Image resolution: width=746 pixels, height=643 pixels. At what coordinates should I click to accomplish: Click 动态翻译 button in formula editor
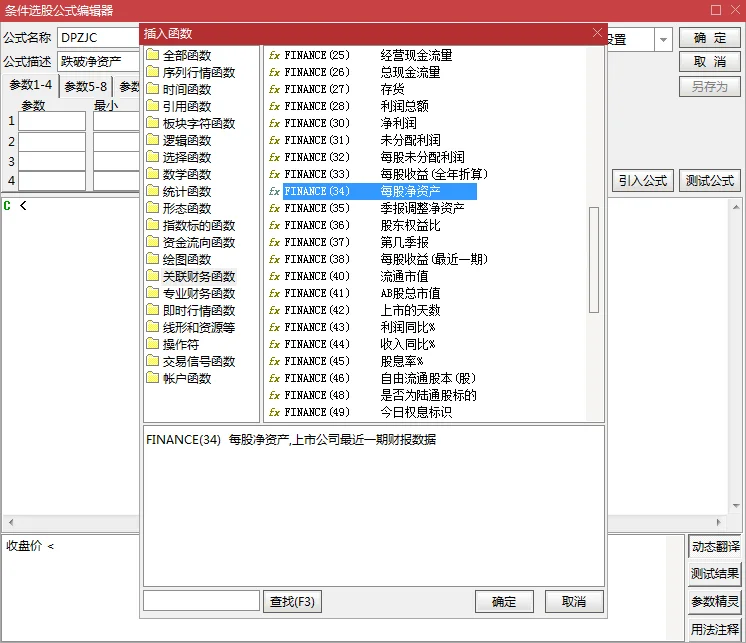pyautogui.click(x=715, y=547)
